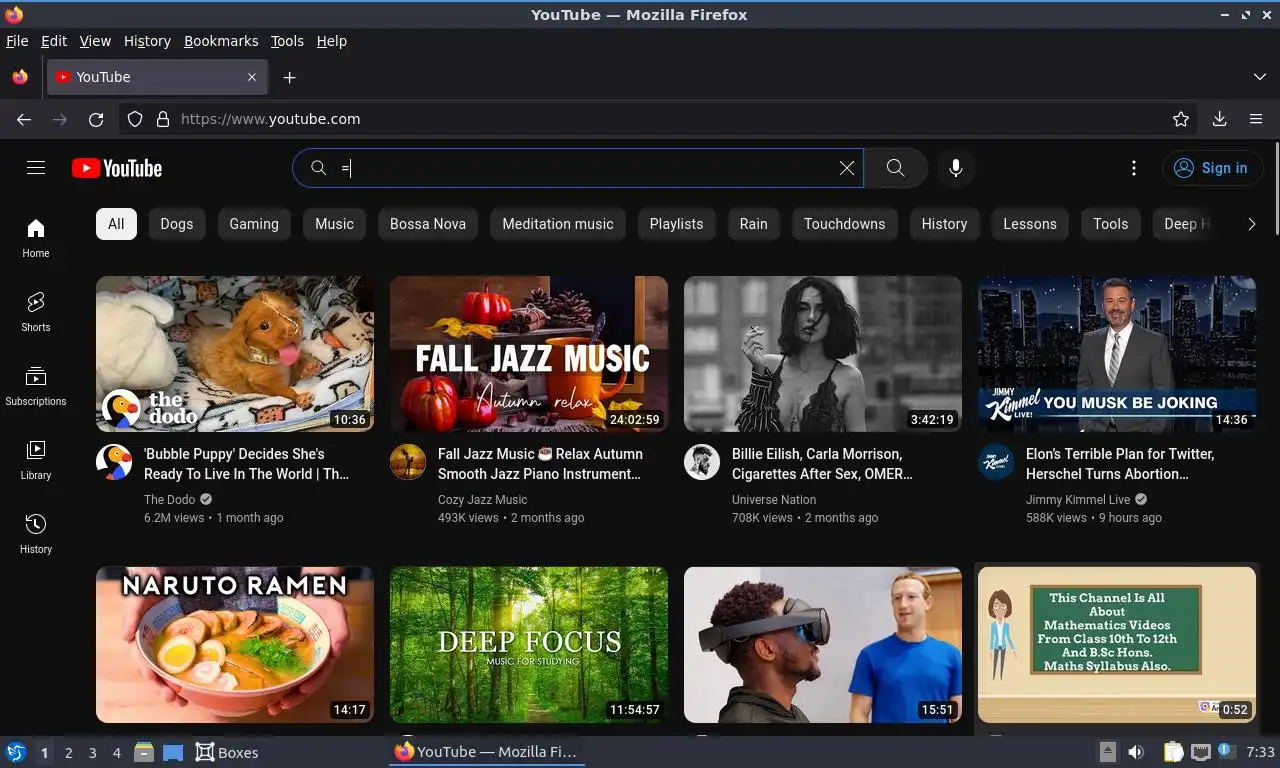The height and width of the screenshot is (768, 1280).
Task: Open Universe Nation channel avatar
Action: click(702, 463)
